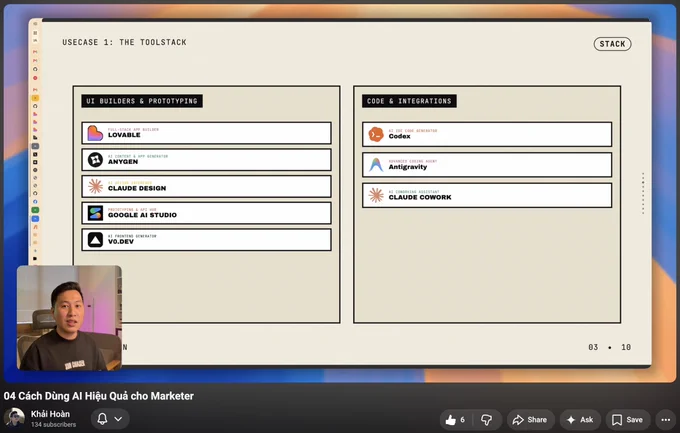Click the Claude Cowork starburst icon
The image size is (680, 433).
click(x=376, y=195)
